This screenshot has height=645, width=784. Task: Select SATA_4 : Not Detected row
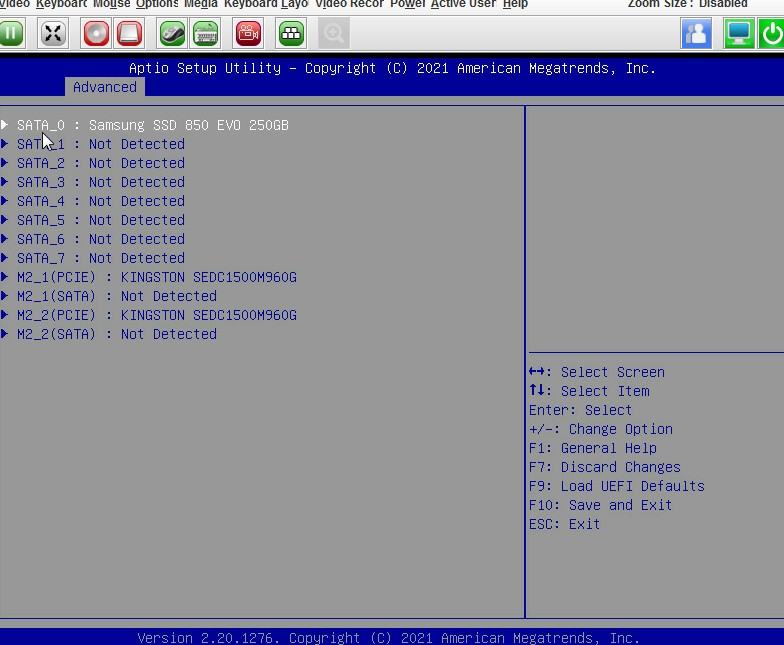click(101, 201)
